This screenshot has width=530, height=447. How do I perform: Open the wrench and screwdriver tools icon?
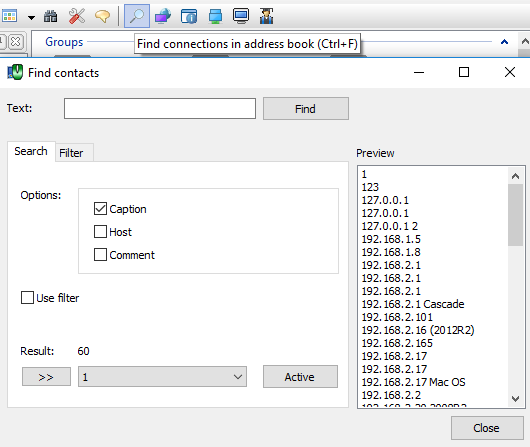coord(77,16)
